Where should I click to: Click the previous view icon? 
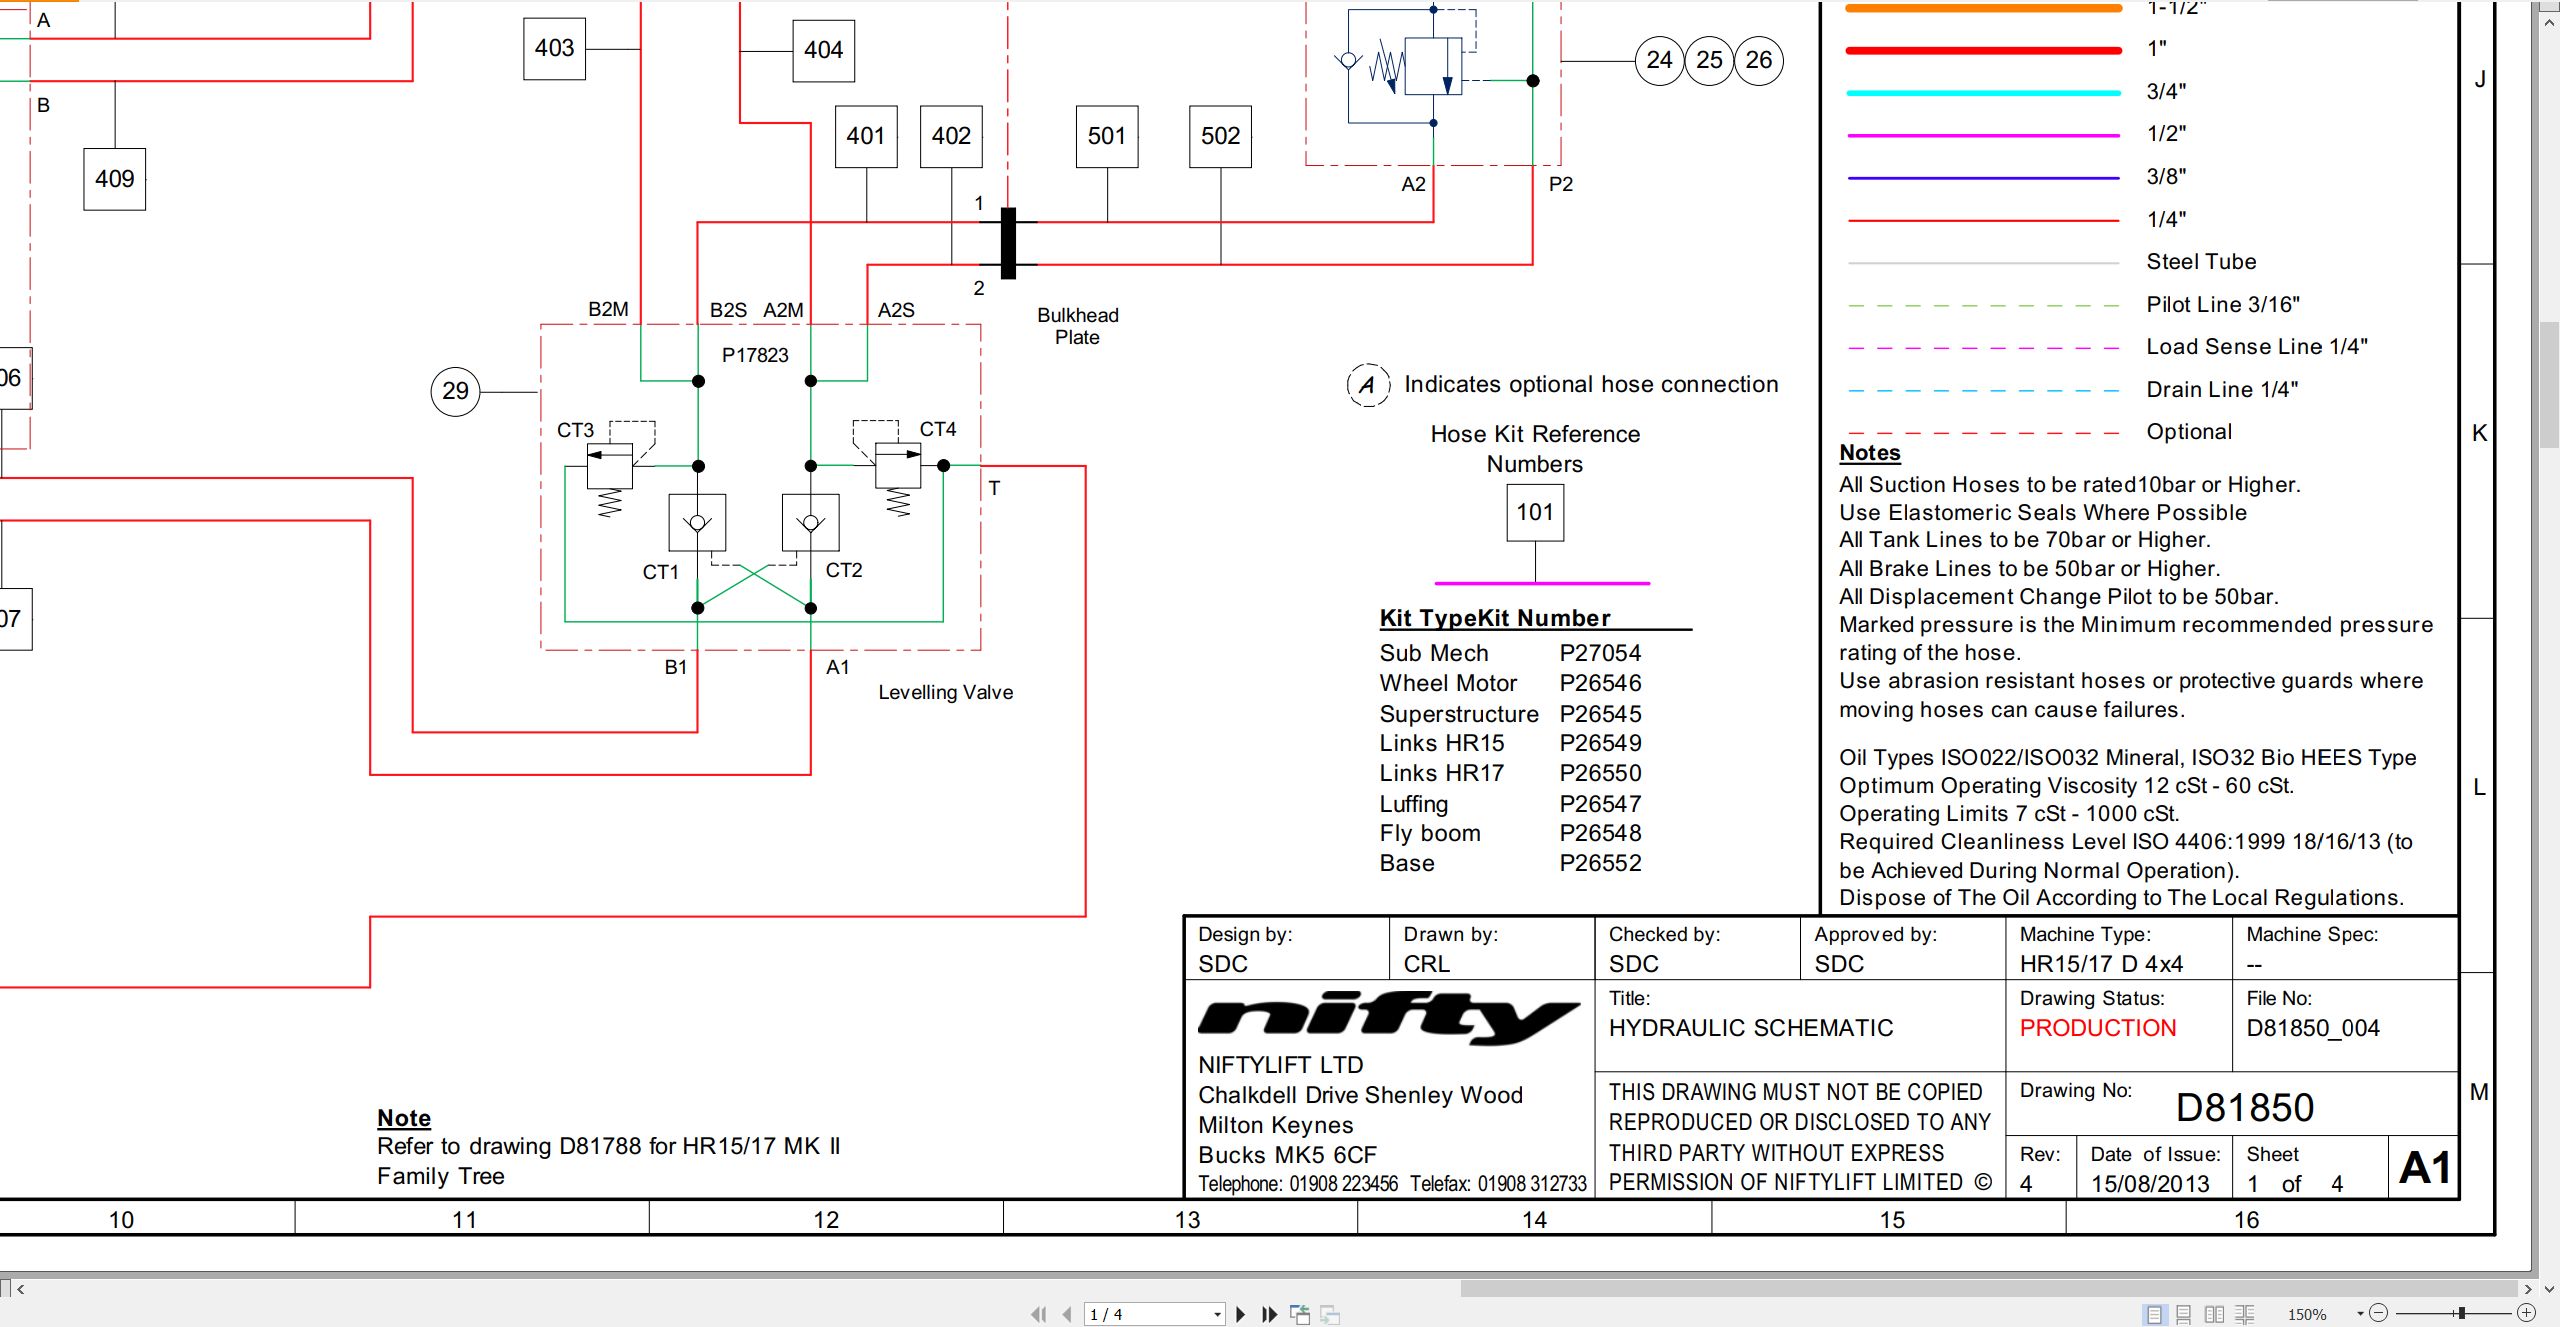tap(1300, 1314)
